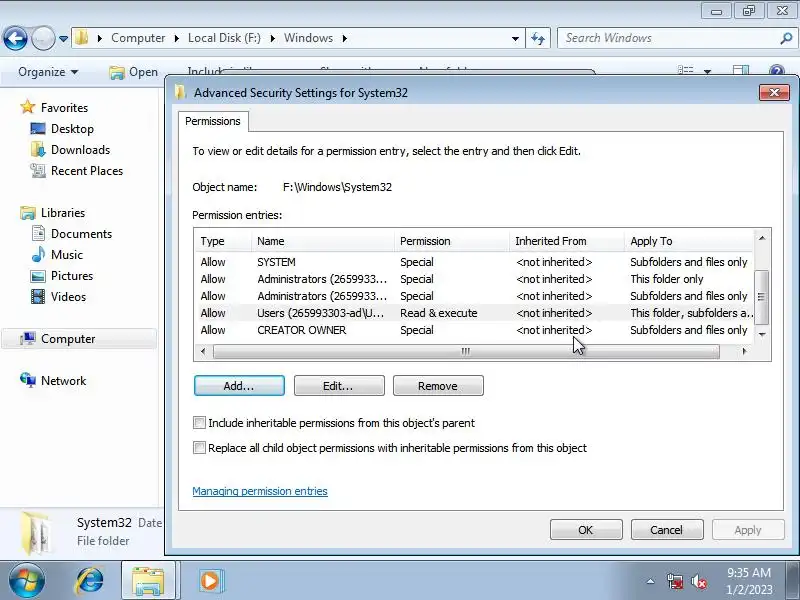Click the Type column header
800x600 pixels.
[223, 241]
